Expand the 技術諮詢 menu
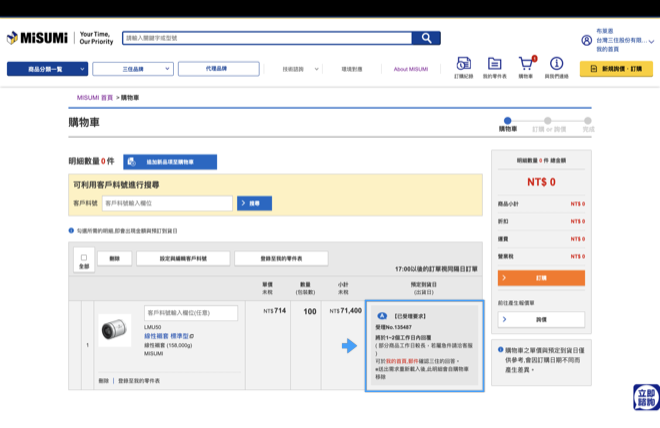The height and width of the screenshot is (428, 660). tap(300, 69)
